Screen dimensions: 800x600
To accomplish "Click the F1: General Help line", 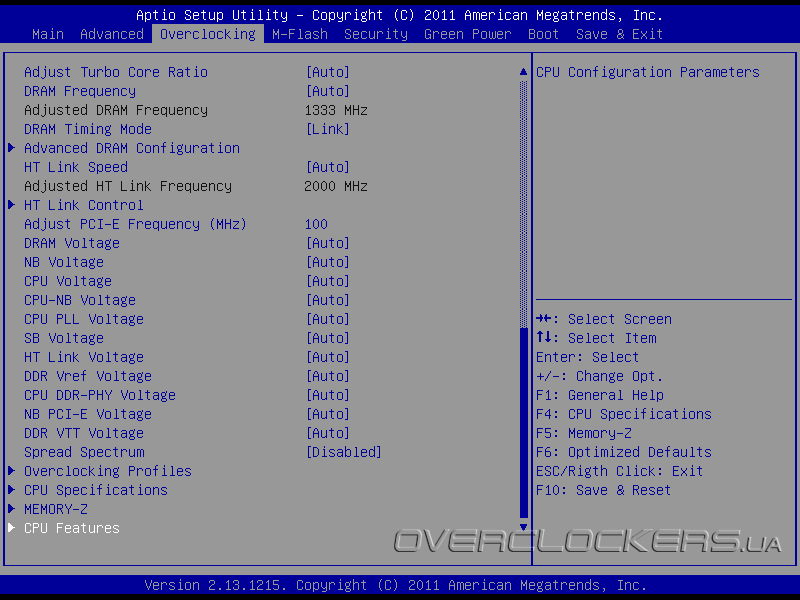I will pyautogui.click(x=600, y=395).
